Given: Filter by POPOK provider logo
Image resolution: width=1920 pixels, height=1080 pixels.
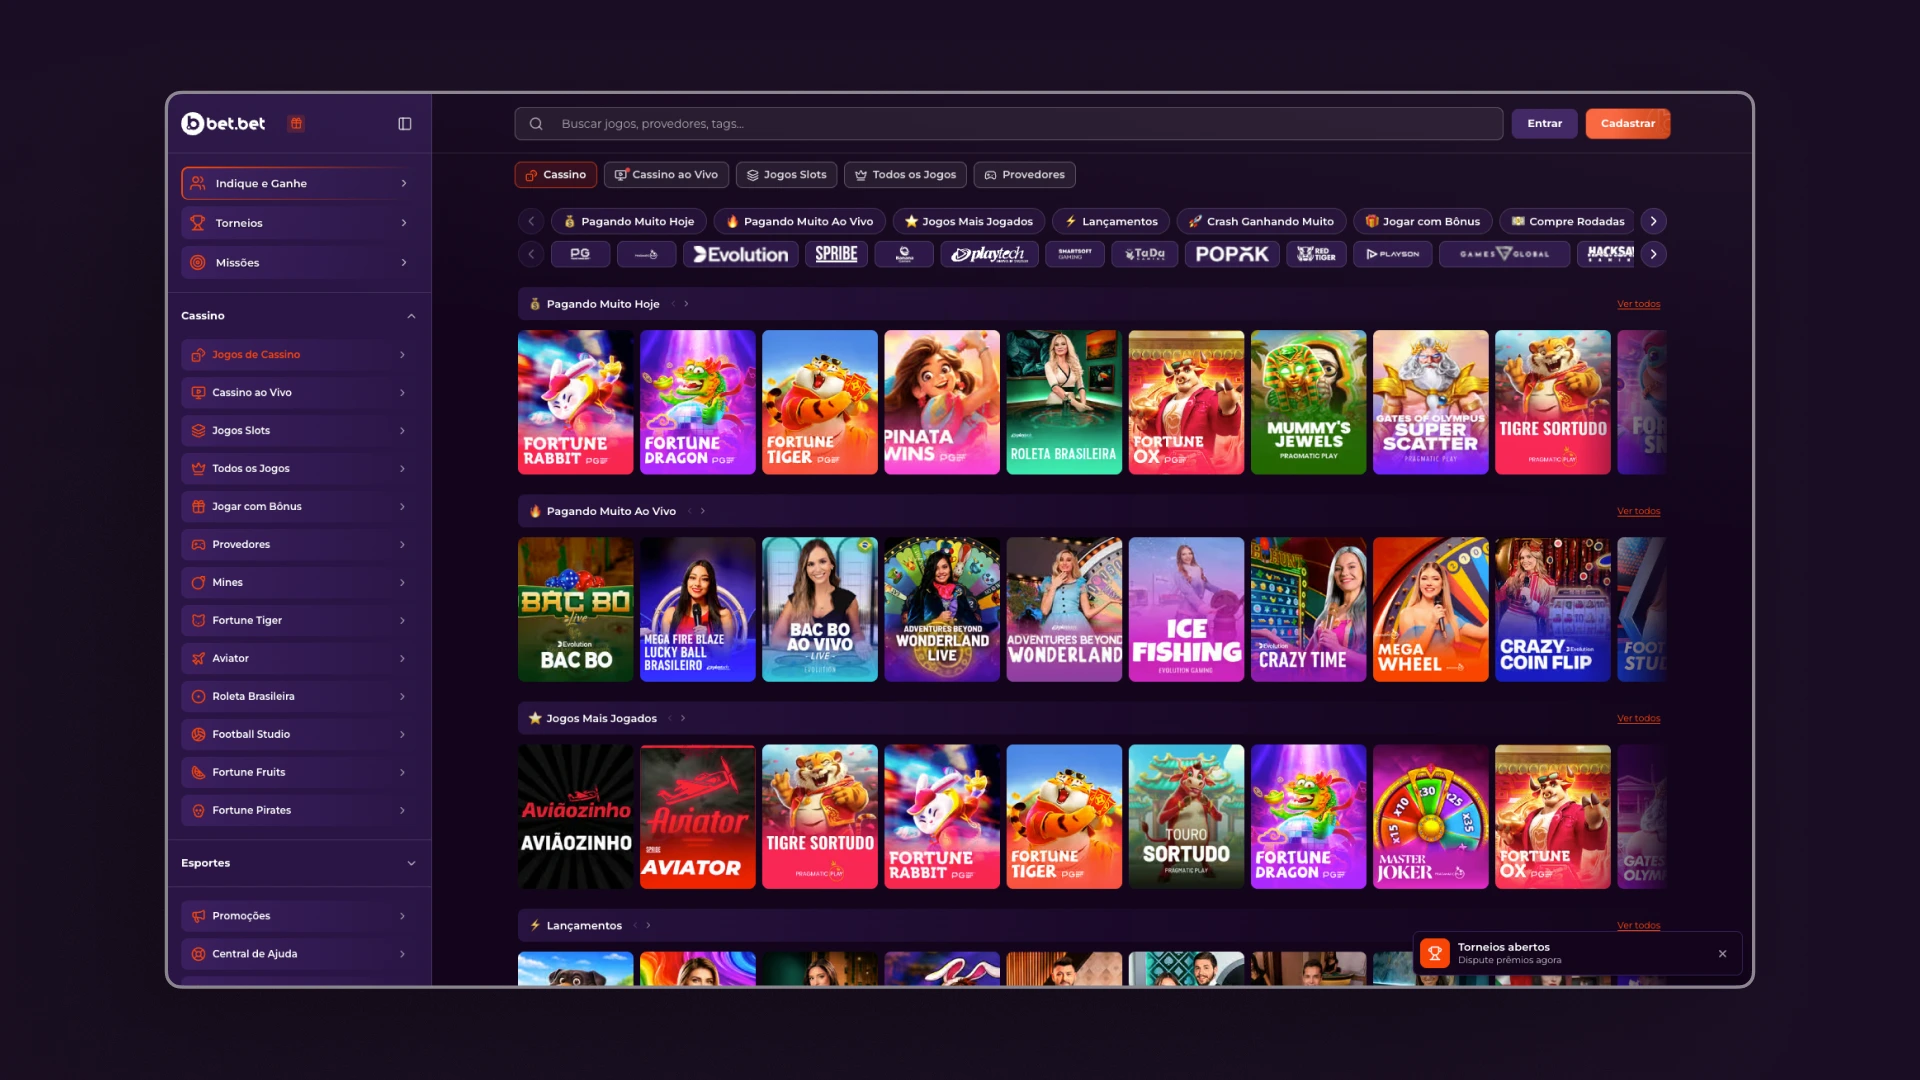Looking at the screenshot, I should click(1232, 255).
